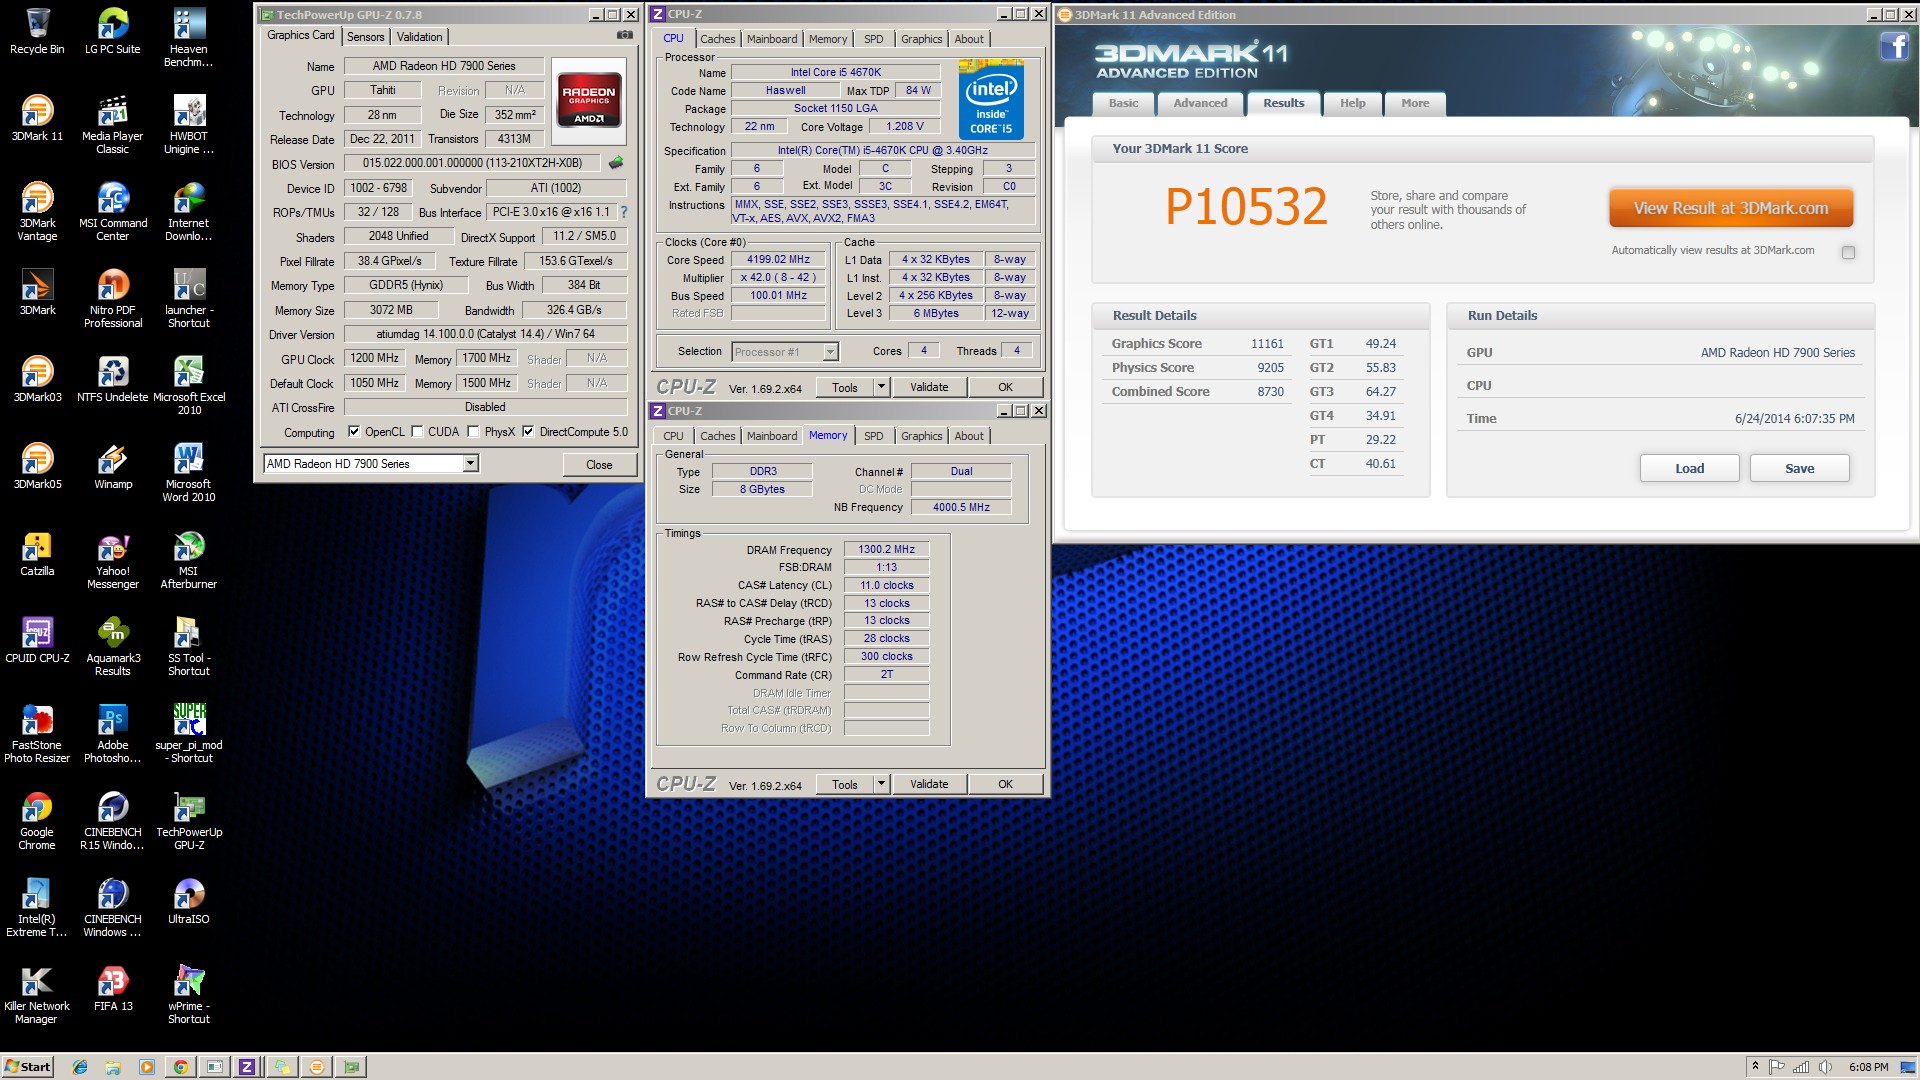
Task: Open the Winamp desktop icon
Action: point(113,466)
